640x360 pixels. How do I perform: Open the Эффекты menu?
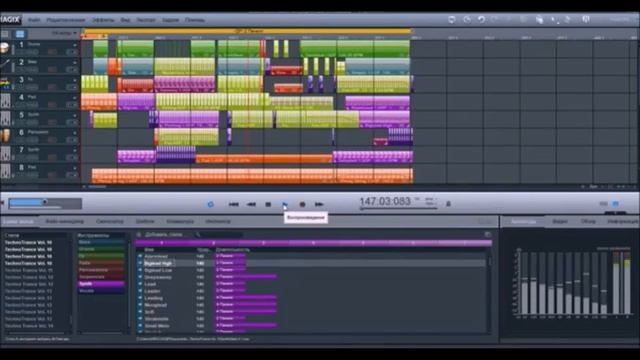pos(103,20)
